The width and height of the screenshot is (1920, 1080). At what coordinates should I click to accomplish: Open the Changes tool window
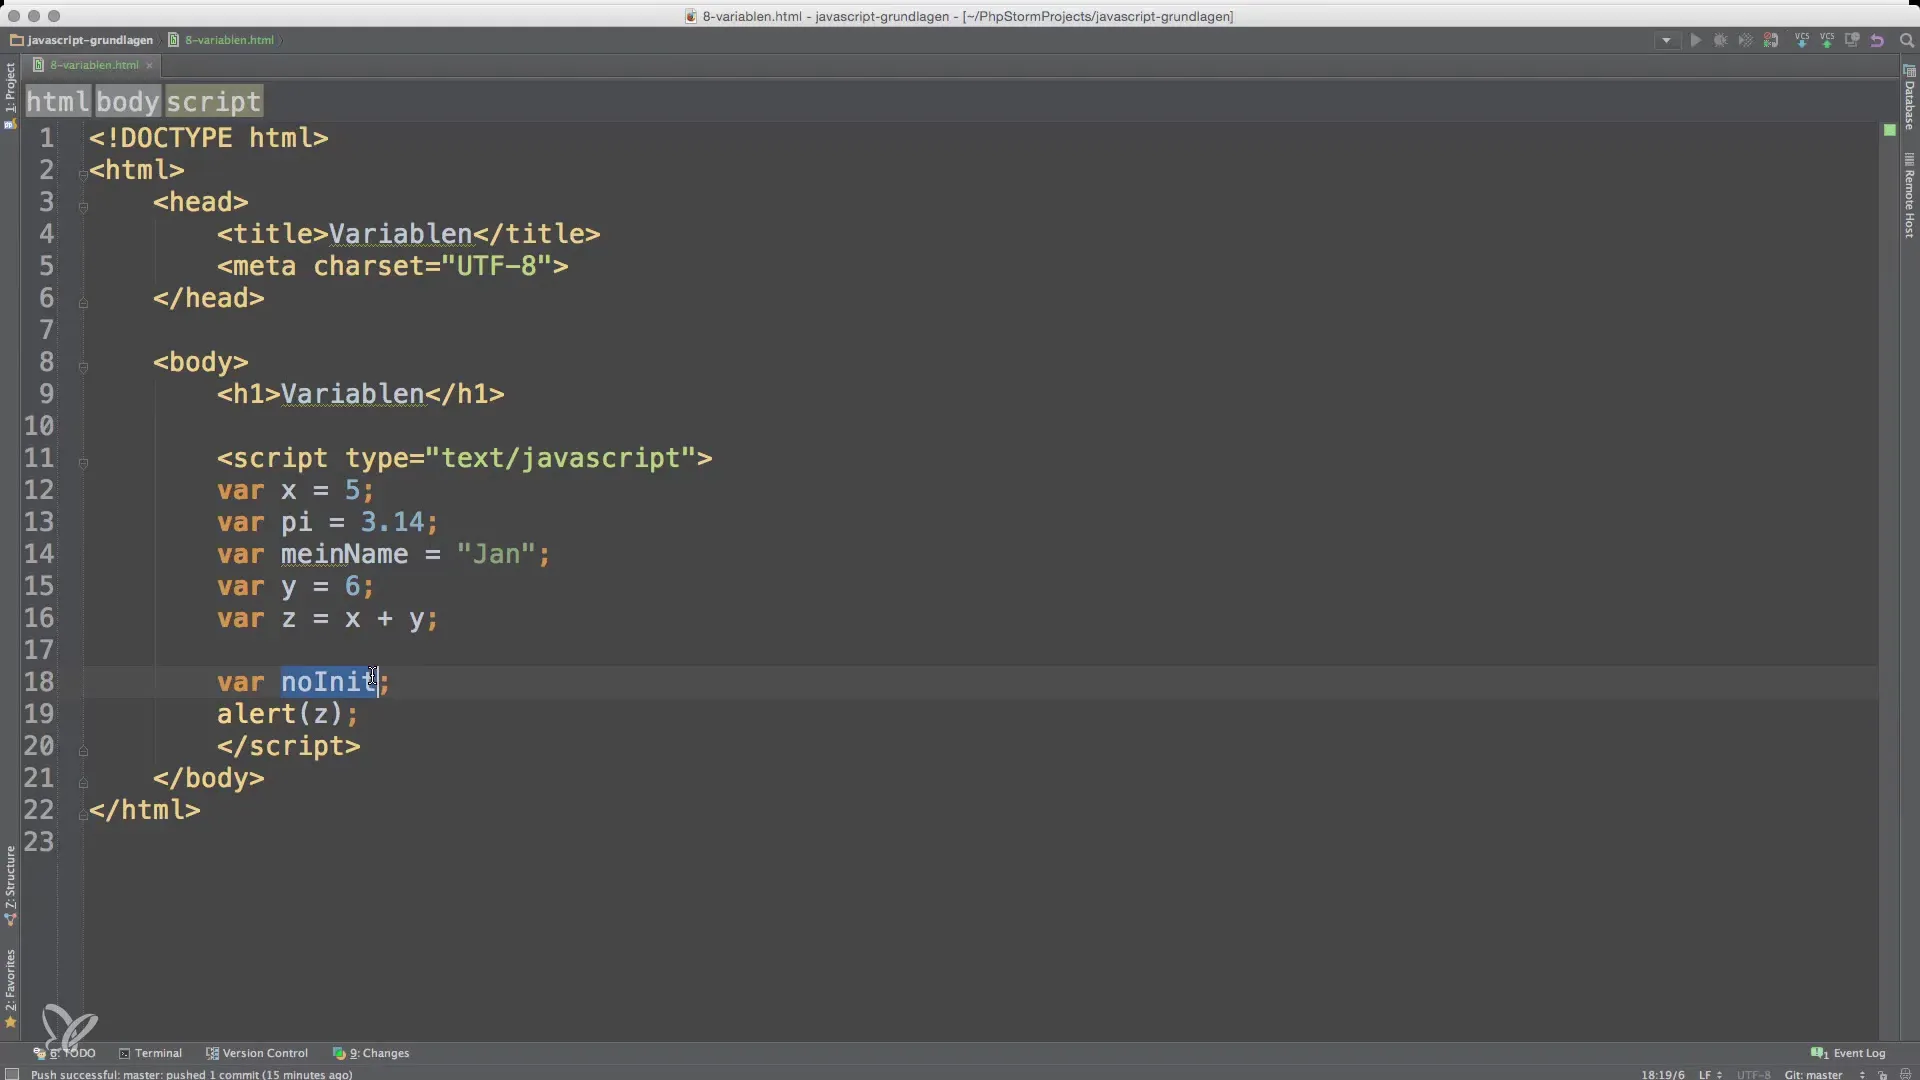(371, 1053)
